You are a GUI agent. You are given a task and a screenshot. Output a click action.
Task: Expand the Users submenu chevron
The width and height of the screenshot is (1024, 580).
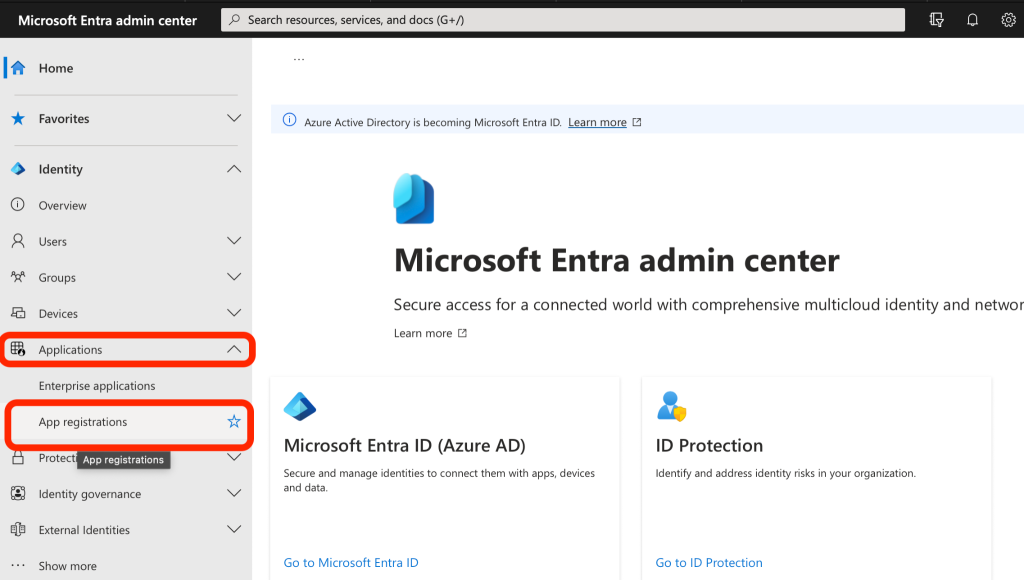coord(234,241)
